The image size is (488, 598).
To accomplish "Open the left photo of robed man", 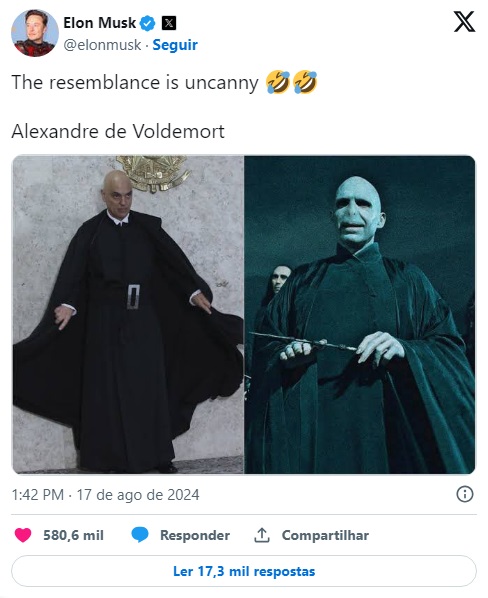I will [128, 314].
